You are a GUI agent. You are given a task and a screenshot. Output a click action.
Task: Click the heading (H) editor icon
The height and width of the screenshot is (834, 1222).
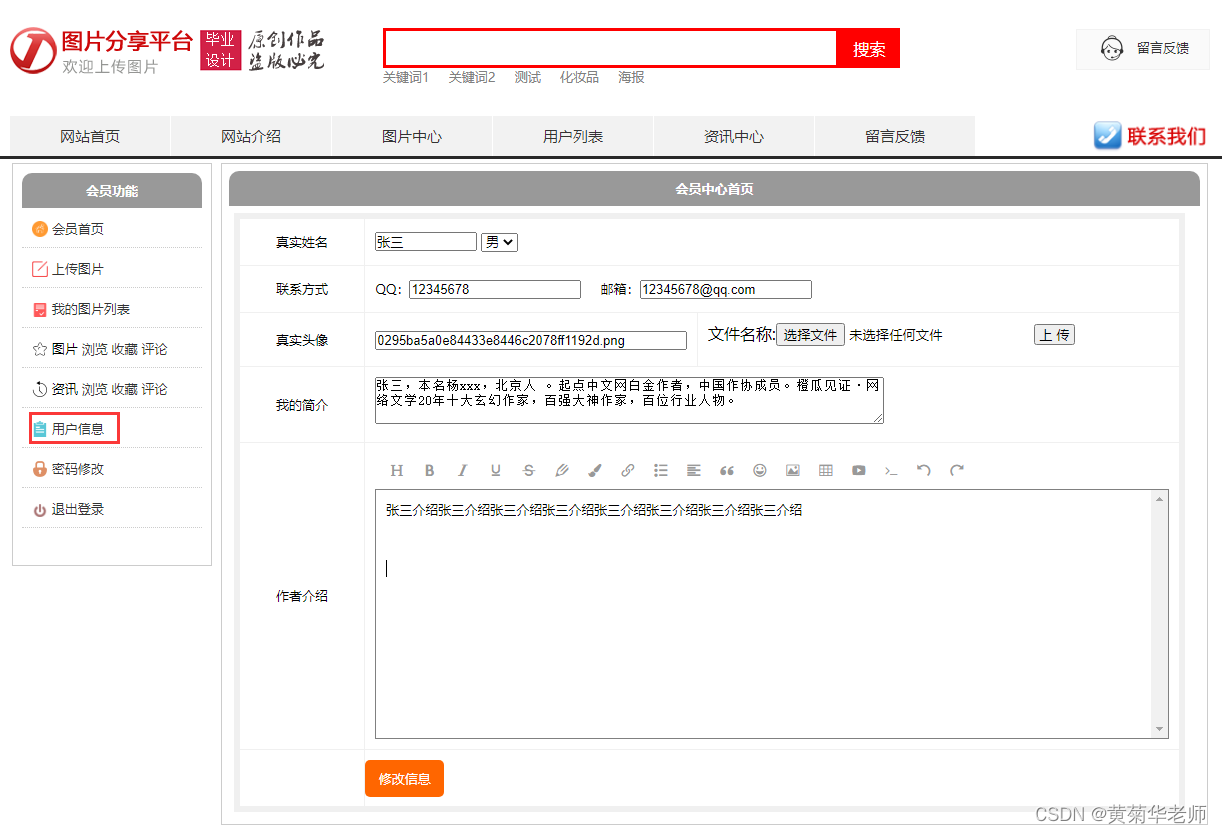pos(397,470)
